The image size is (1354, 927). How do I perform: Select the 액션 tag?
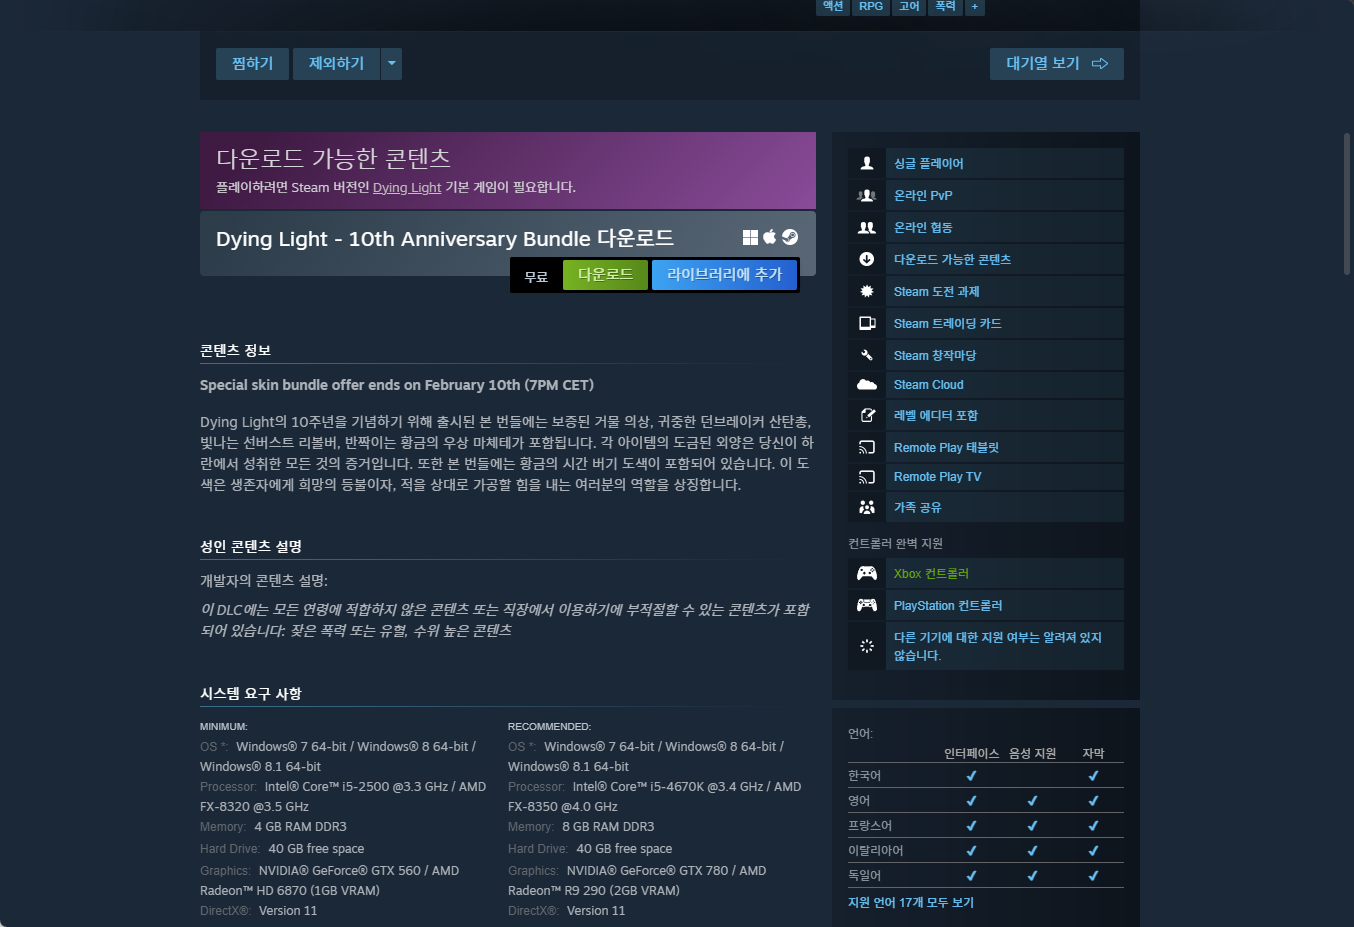(833, 6)
